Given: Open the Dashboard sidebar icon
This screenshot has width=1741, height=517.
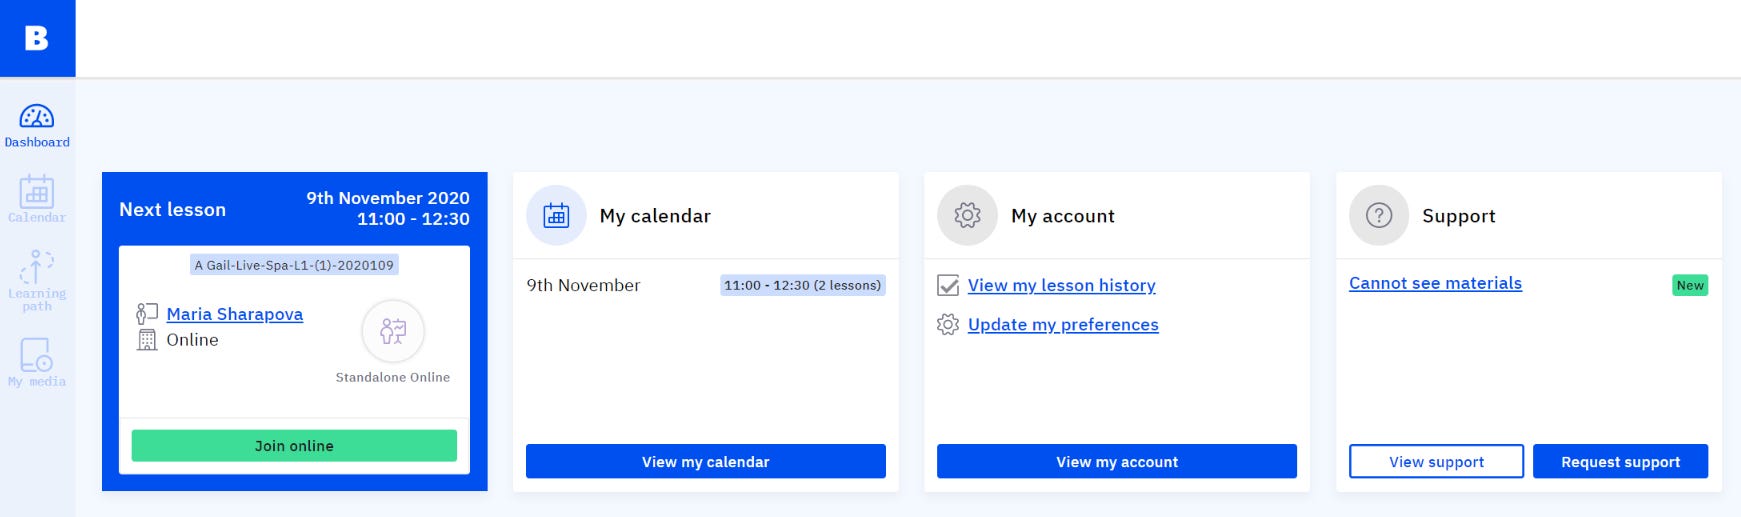Looking at the screenshot, I should 37,117.
